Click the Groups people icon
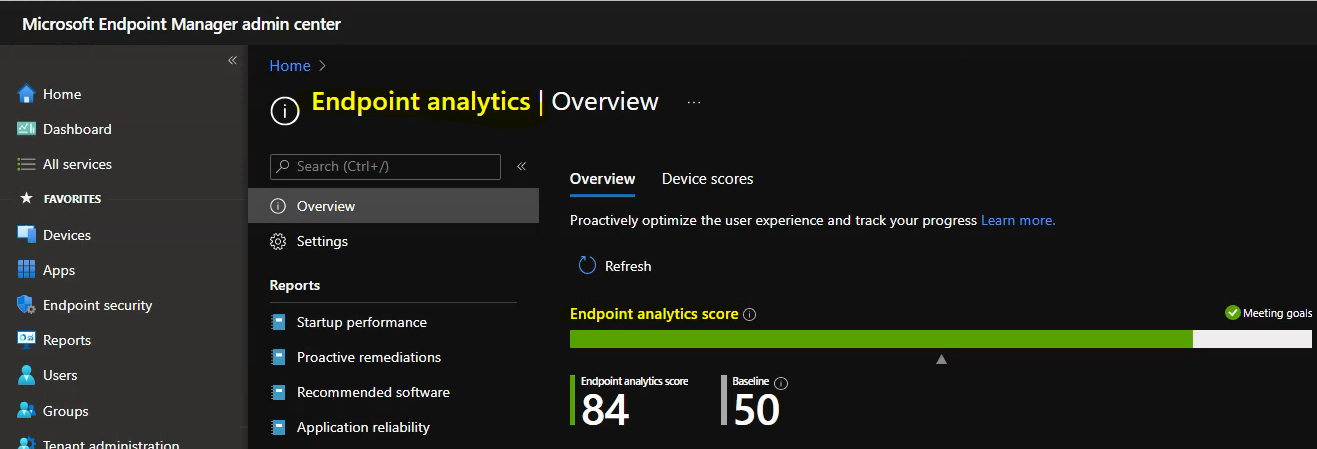This screenshot has width=1317, height=449. (x=27, y=411)
